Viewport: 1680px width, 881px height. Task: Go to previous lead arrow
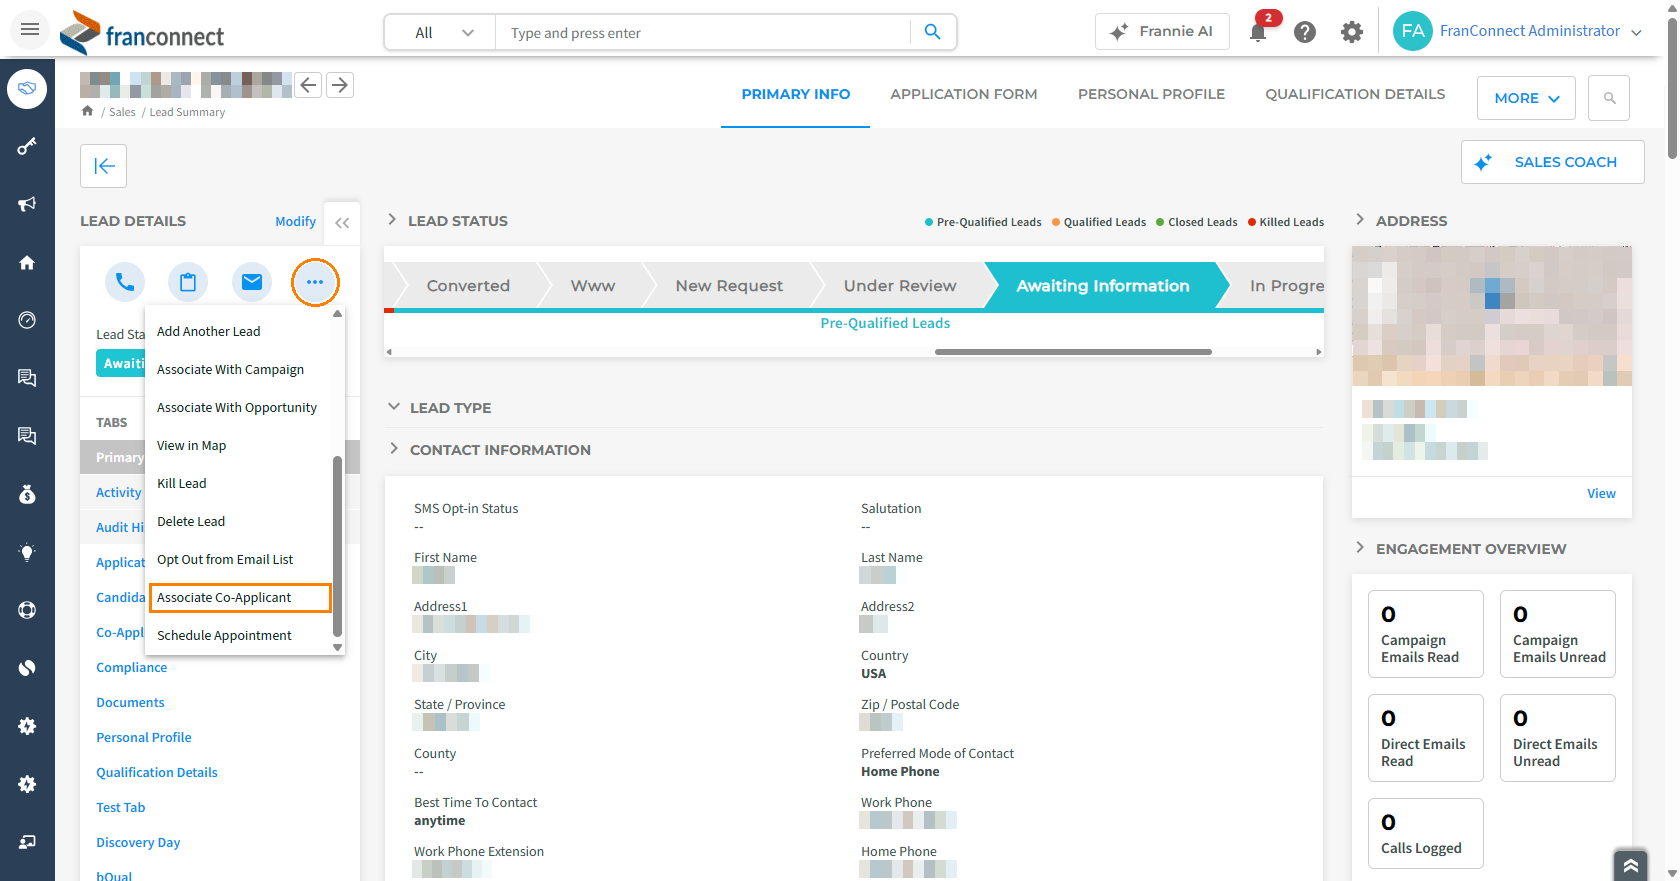pyautogui.click(x=309, y=85)
